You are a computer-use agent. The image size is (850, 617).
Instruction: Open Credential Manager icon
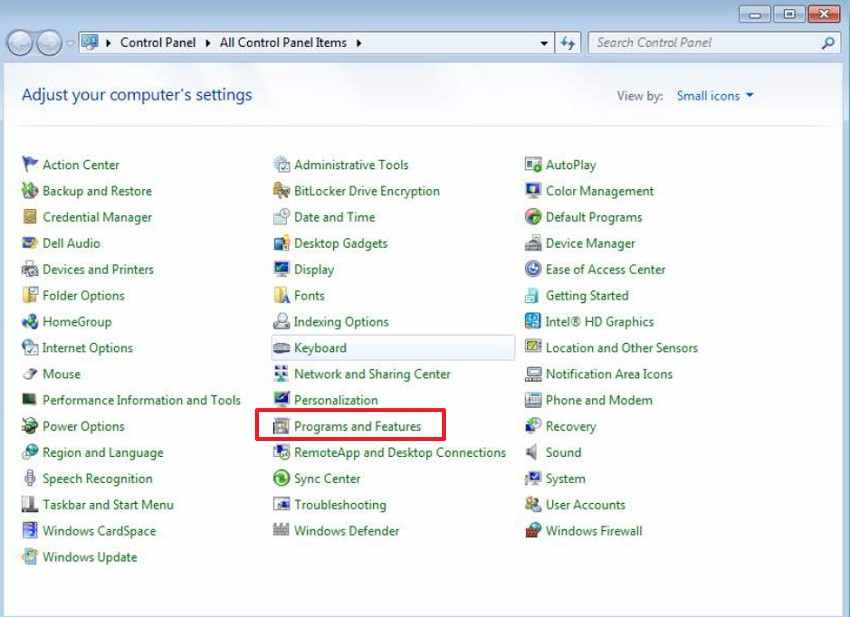(30, 216)
